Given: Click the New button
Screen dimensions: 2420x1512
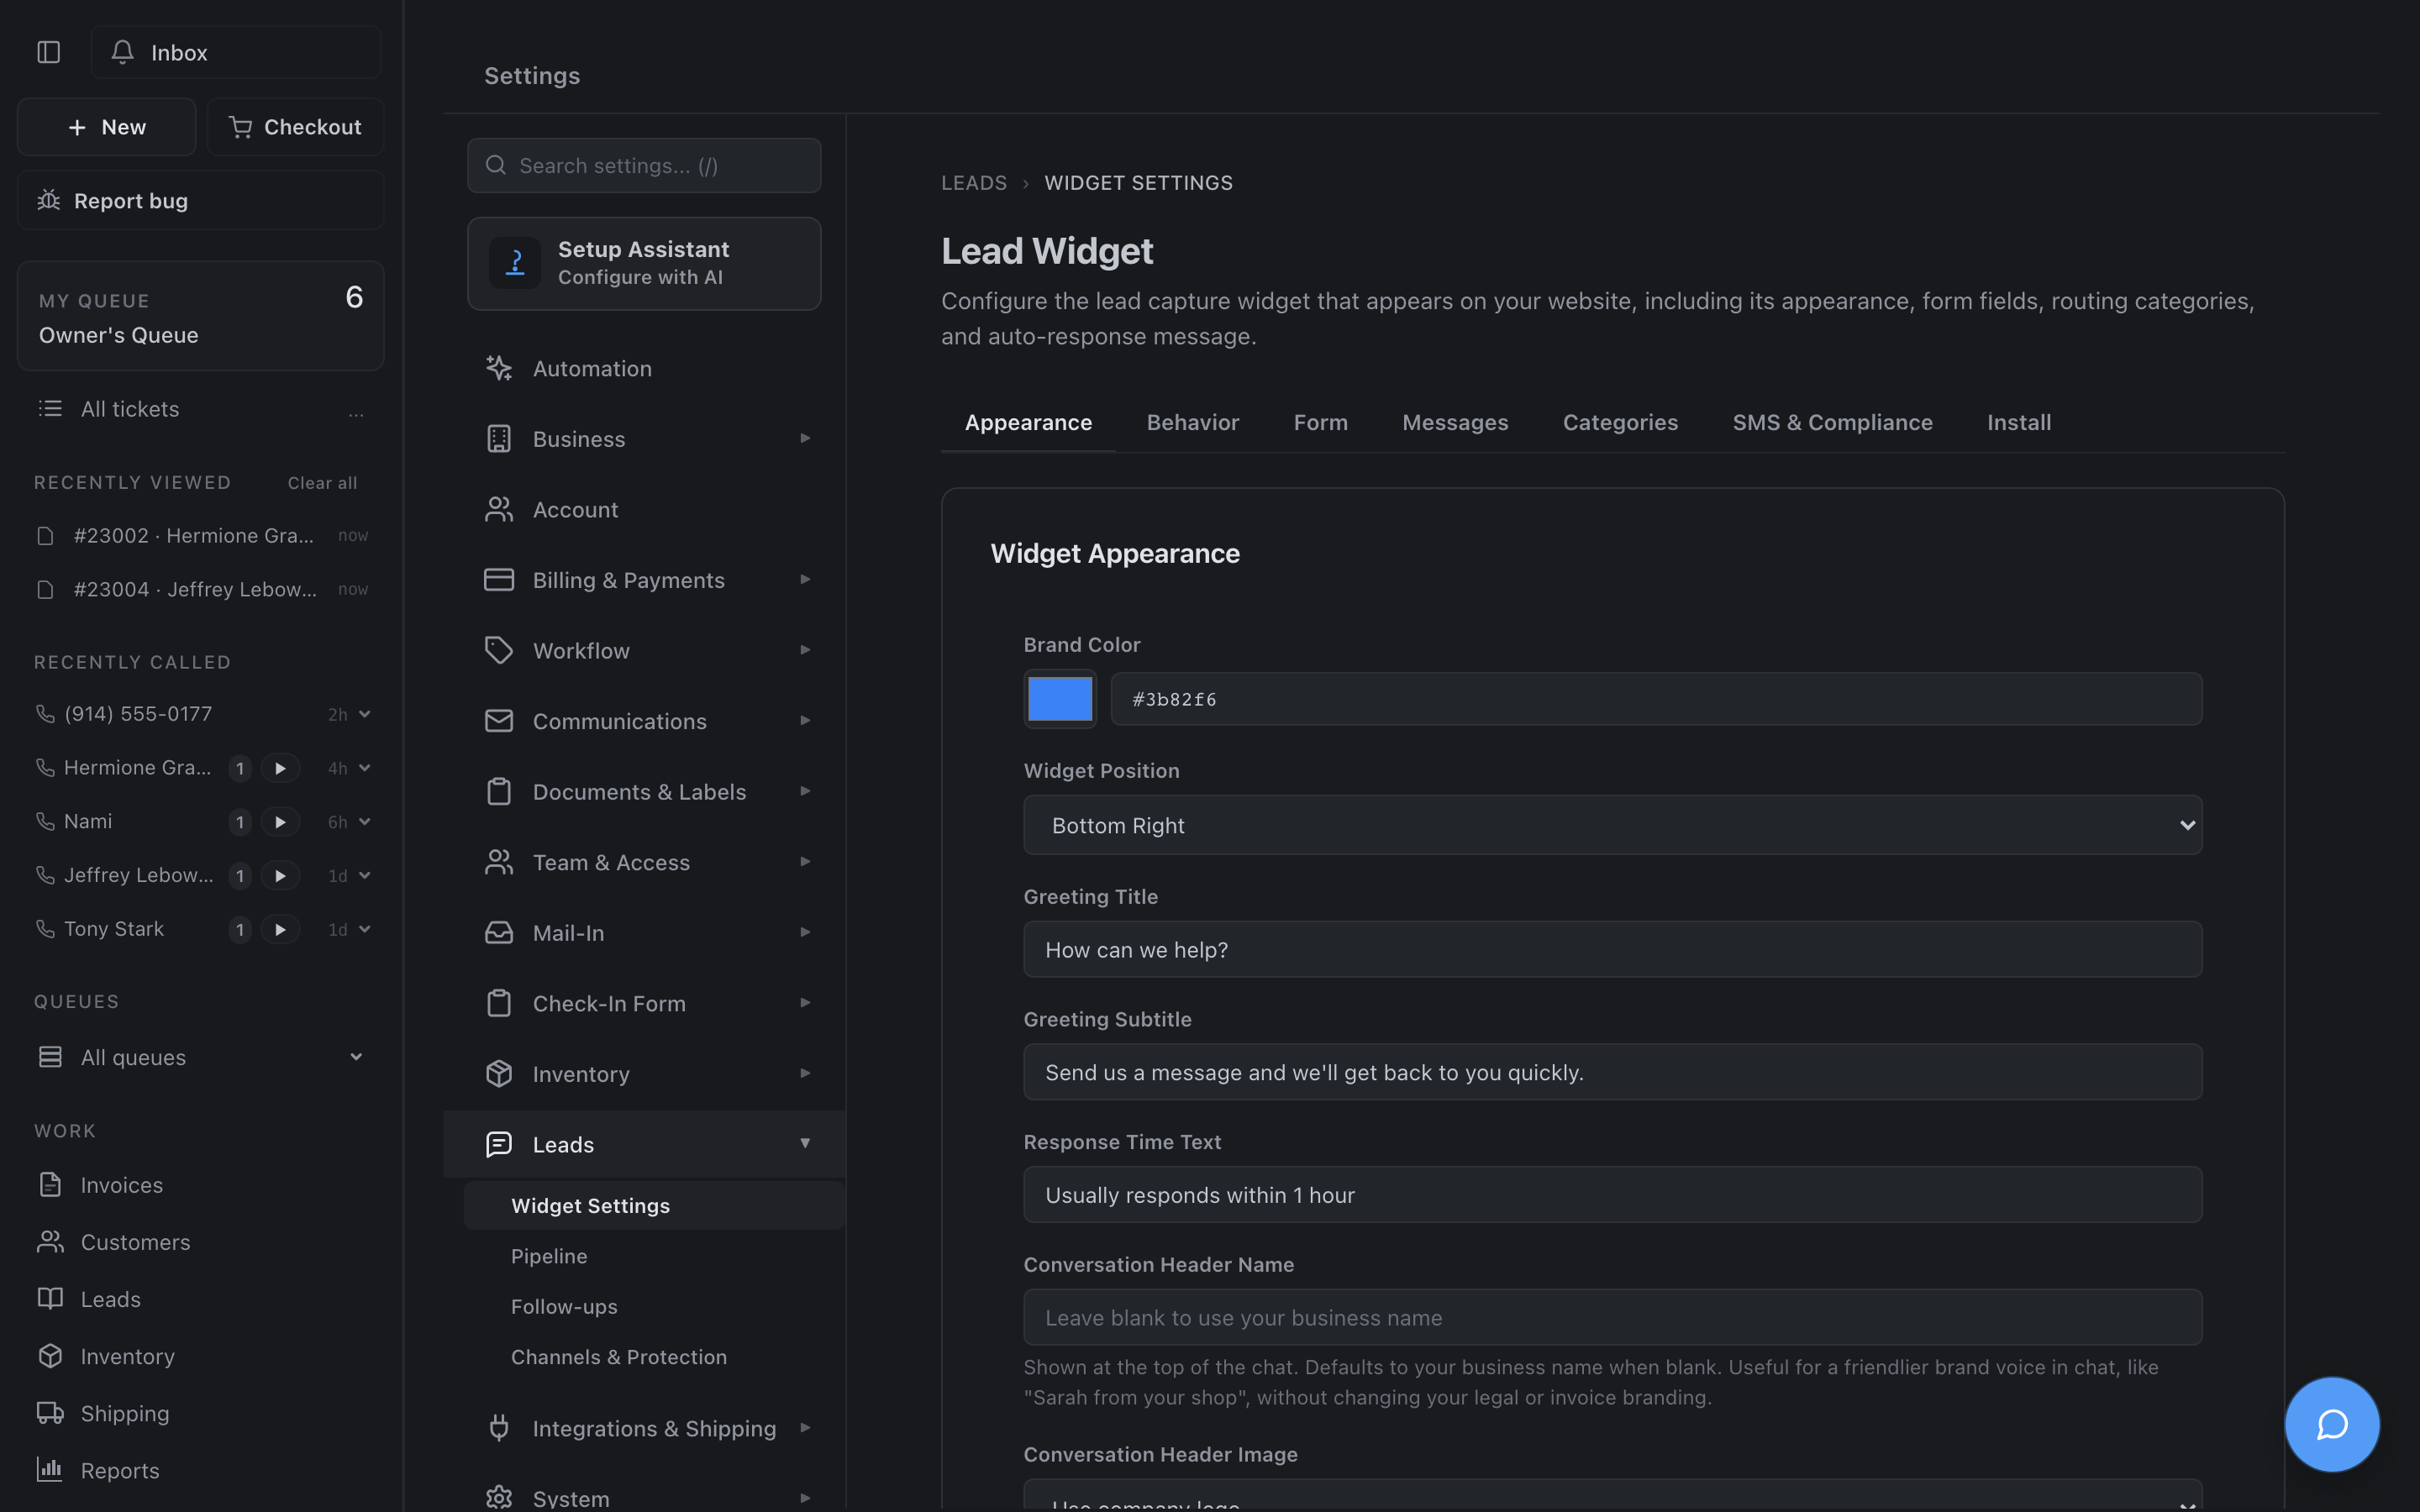Looking at the screenshot, I should [x=107, y=127].
